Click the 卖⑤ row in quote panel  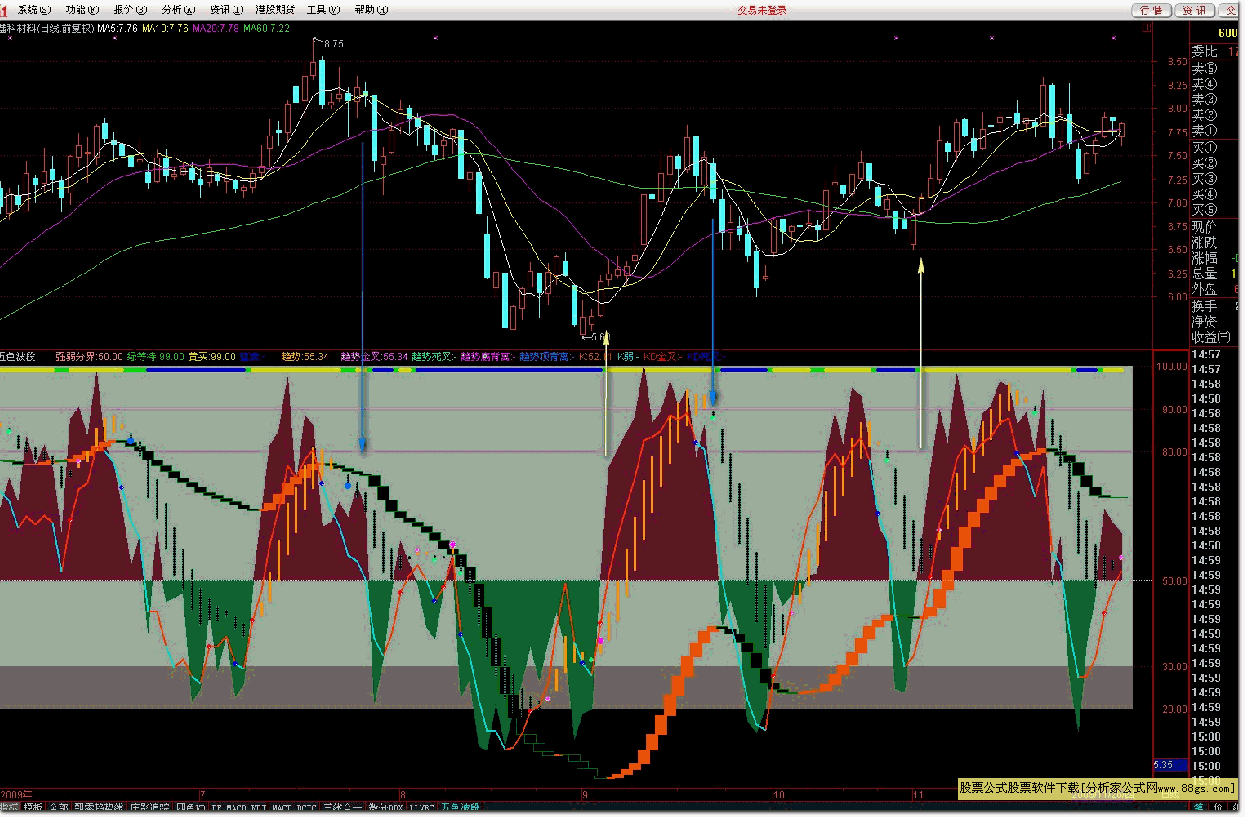[x=1214, y=69]
